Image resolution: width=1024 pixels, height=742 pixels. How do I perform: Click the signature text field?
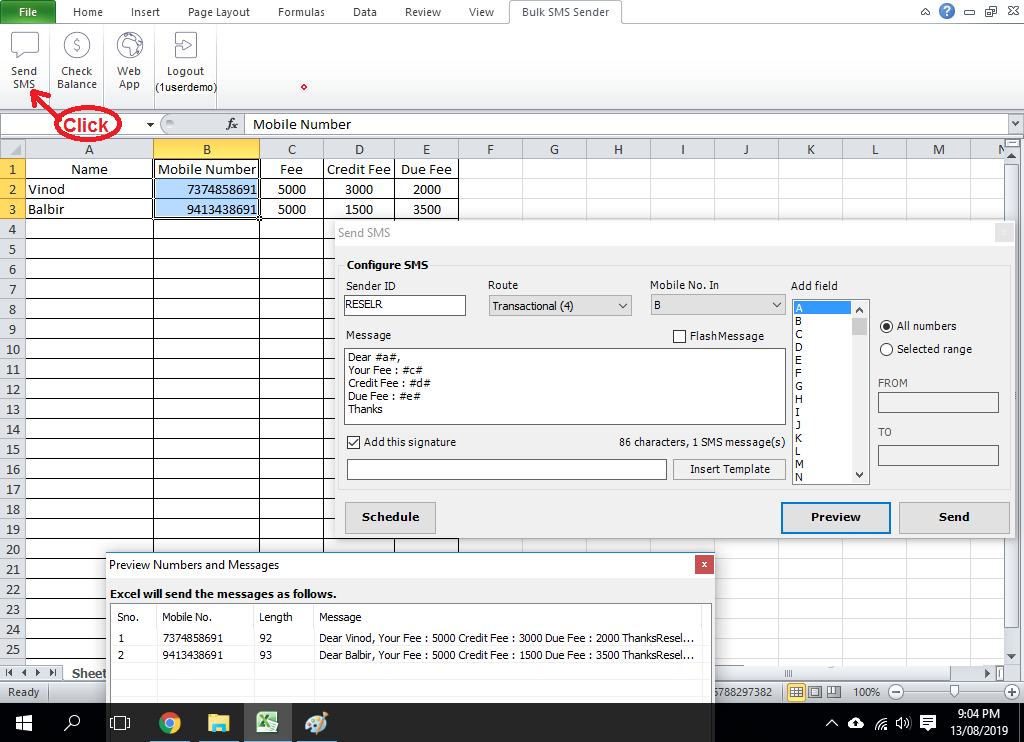click(x=507, y=470)
